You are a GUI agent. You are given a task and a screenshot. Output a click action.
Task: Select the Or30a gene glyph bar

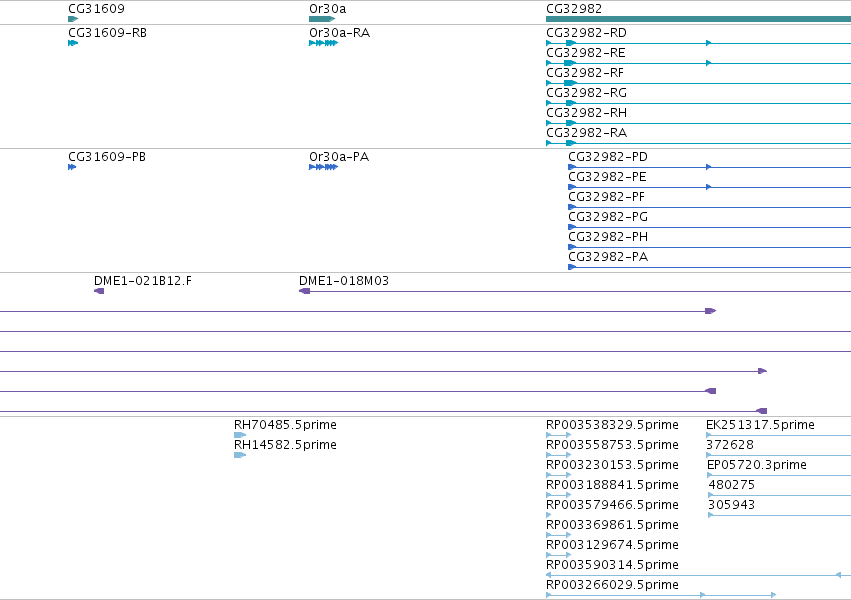coord(322,19)
